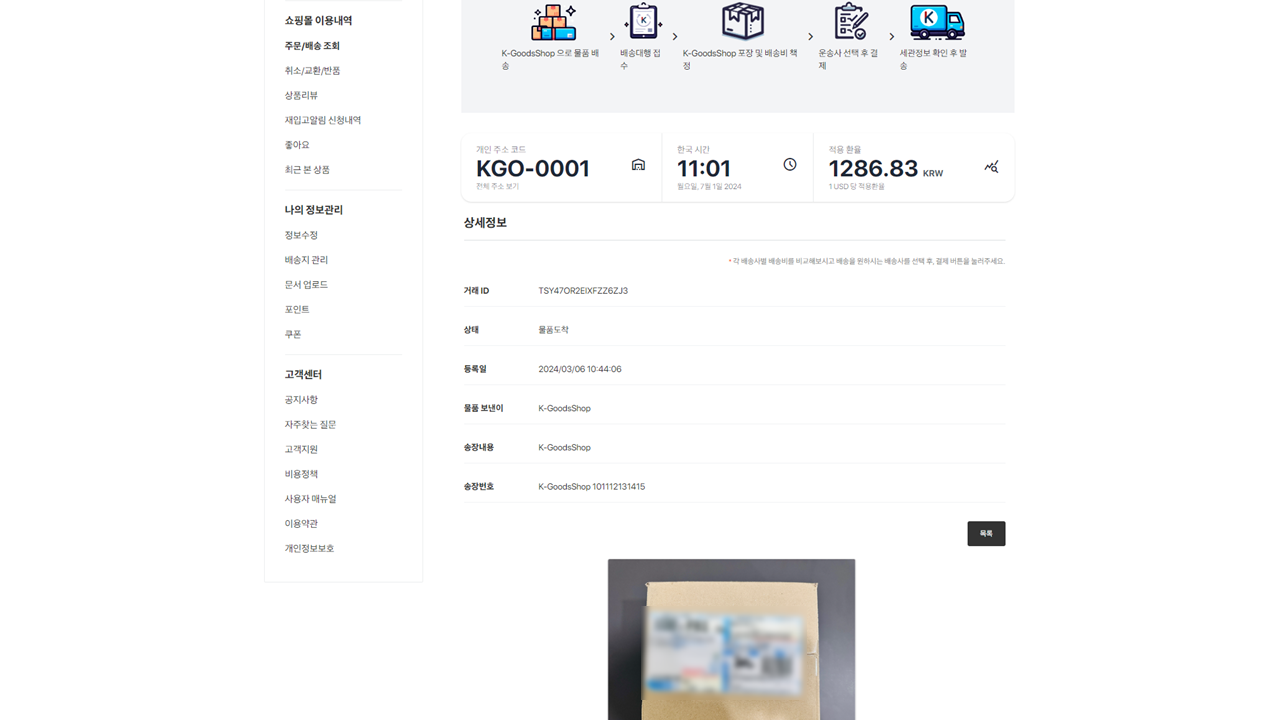Click the warehouse icon beside KGO-0001

point(638,165)
